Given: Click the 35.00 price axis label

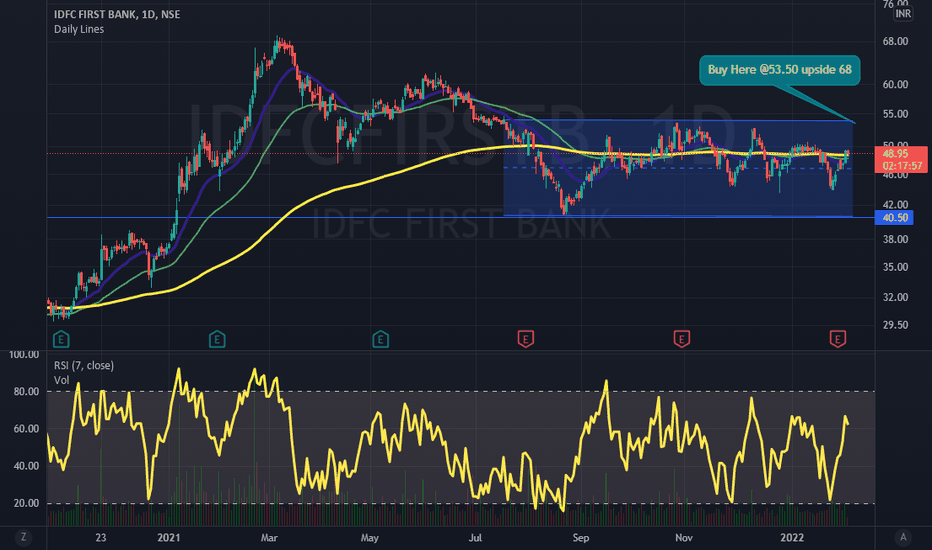Looking at the screenshot, I should 895,268.
